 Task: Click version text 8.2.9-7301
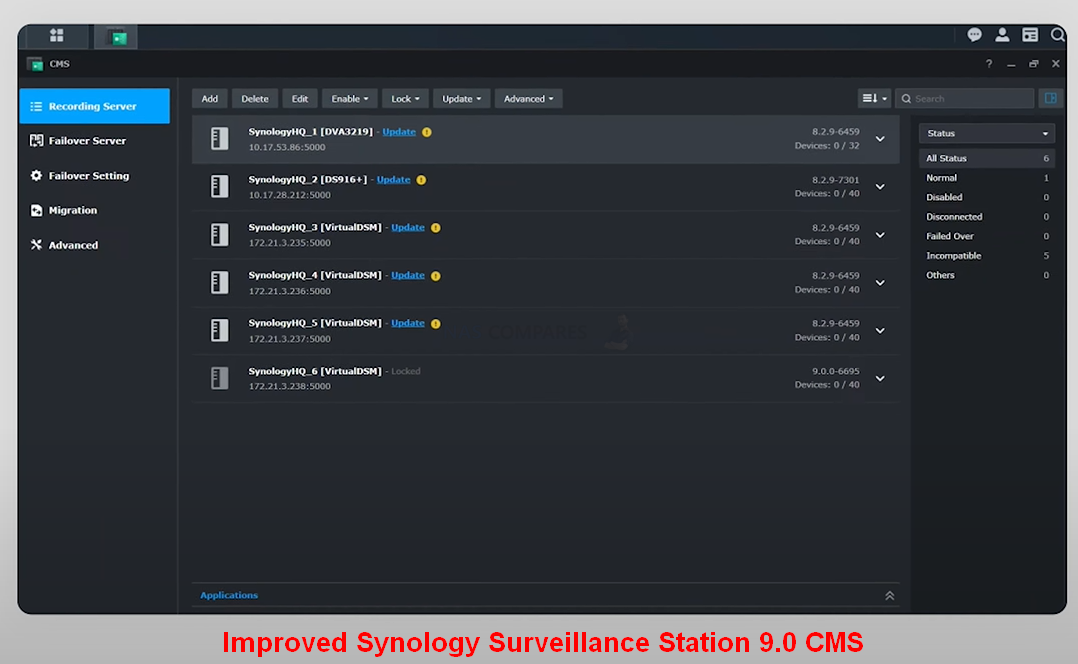click(x=835, y=180)
